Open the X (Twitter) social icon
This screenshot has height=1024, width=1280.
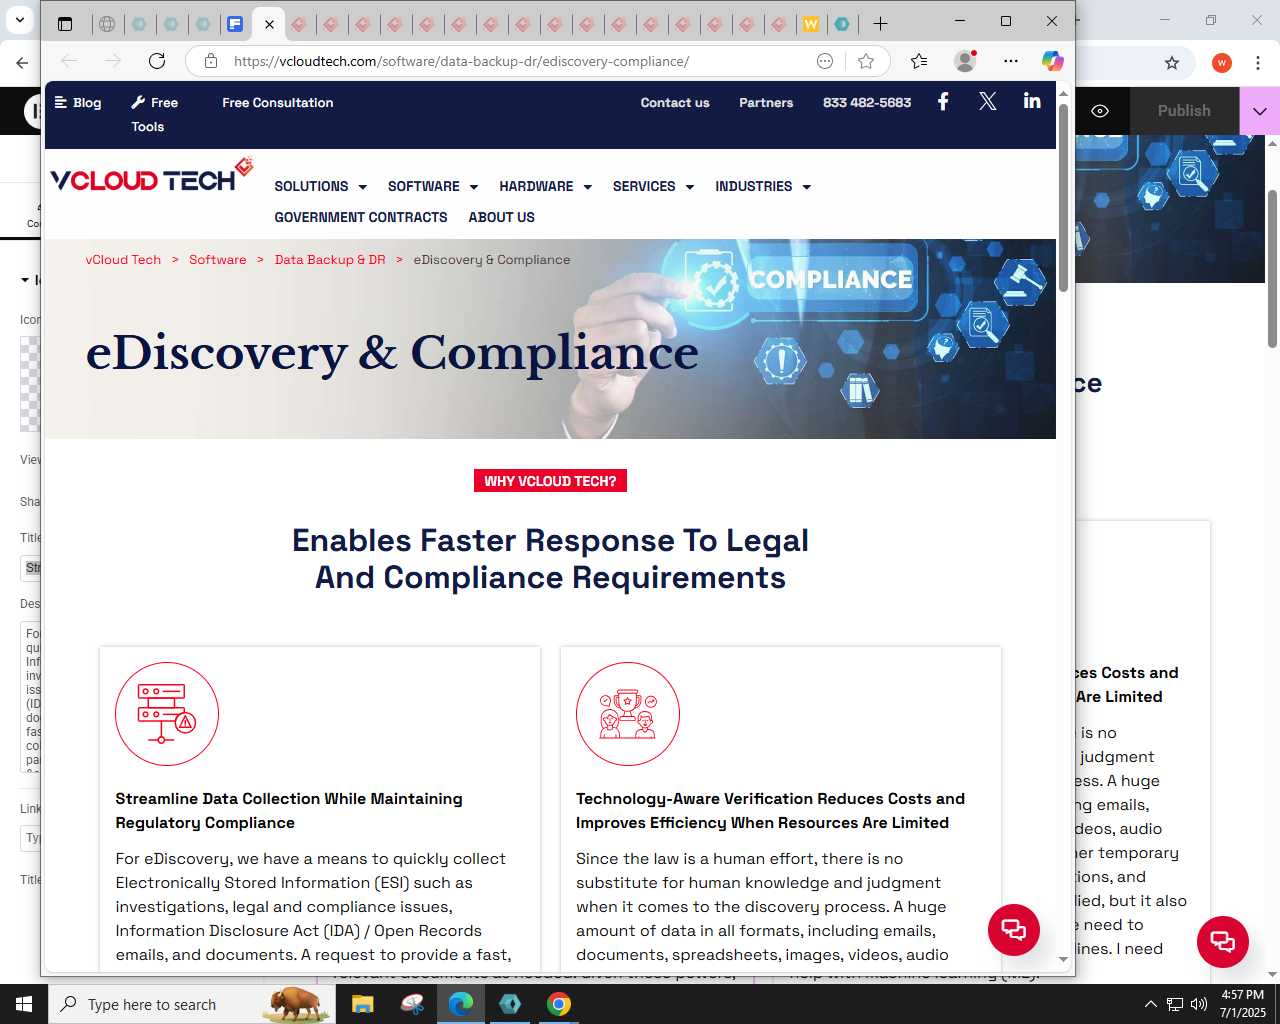click(987, 101)
